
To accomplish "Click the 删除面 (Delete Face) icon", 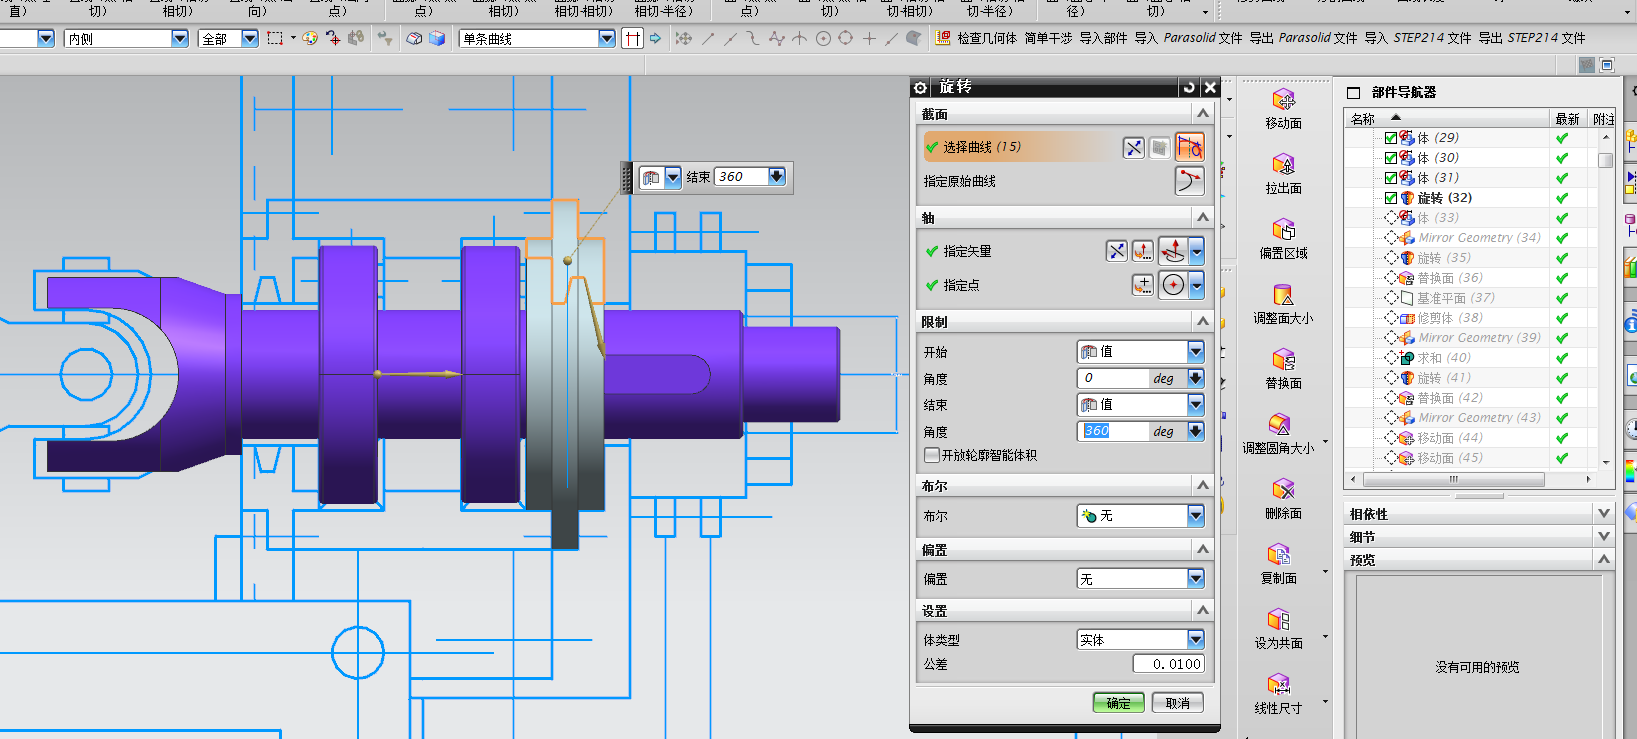I will 1284,490.
